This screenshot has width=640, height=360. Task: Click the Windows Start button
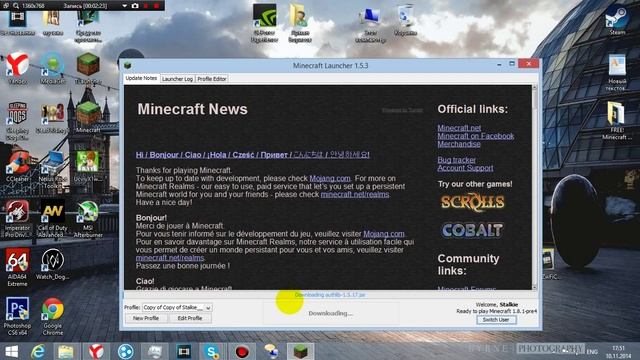pyautogui.click(x=11, y=351)
